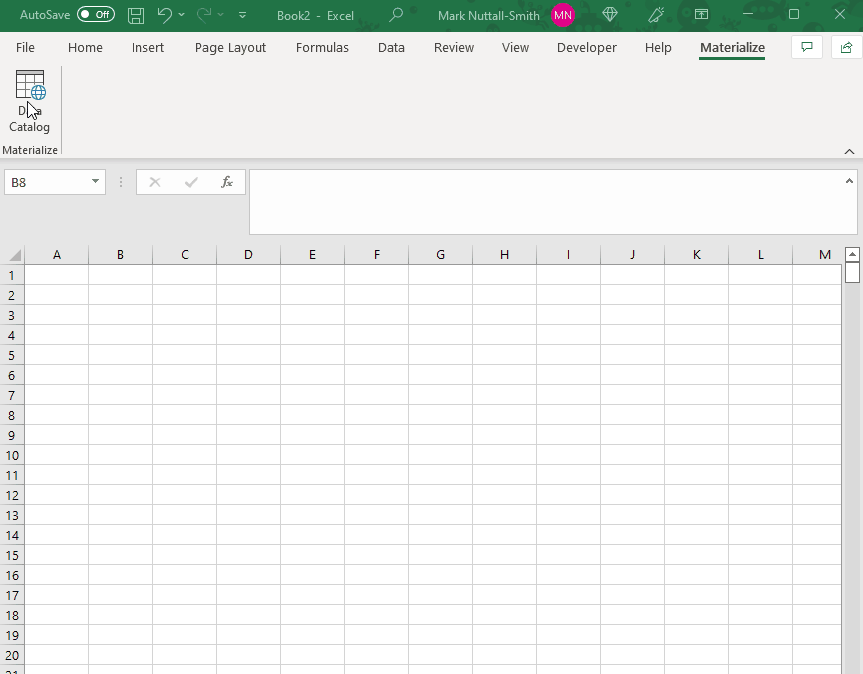Click the Insert Function fx button
Image resolution: width=863 pixels, height=674 pixels.
point(227,182)
